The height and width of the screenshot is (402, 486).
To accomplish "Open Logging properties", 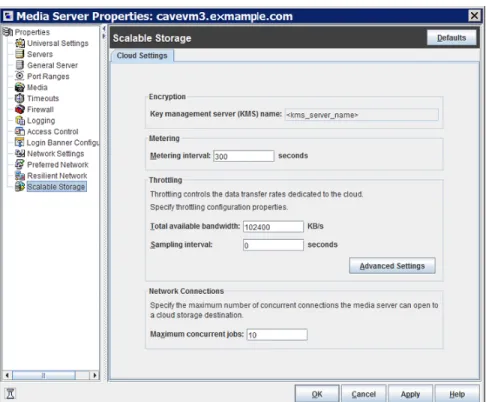I will click(41, 121).
